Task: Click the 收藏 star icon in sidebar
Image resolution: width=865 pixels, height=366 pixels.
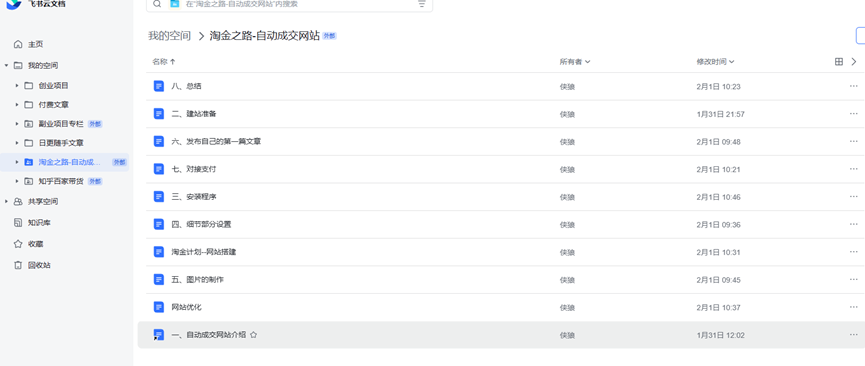Action: coord(18,243)
